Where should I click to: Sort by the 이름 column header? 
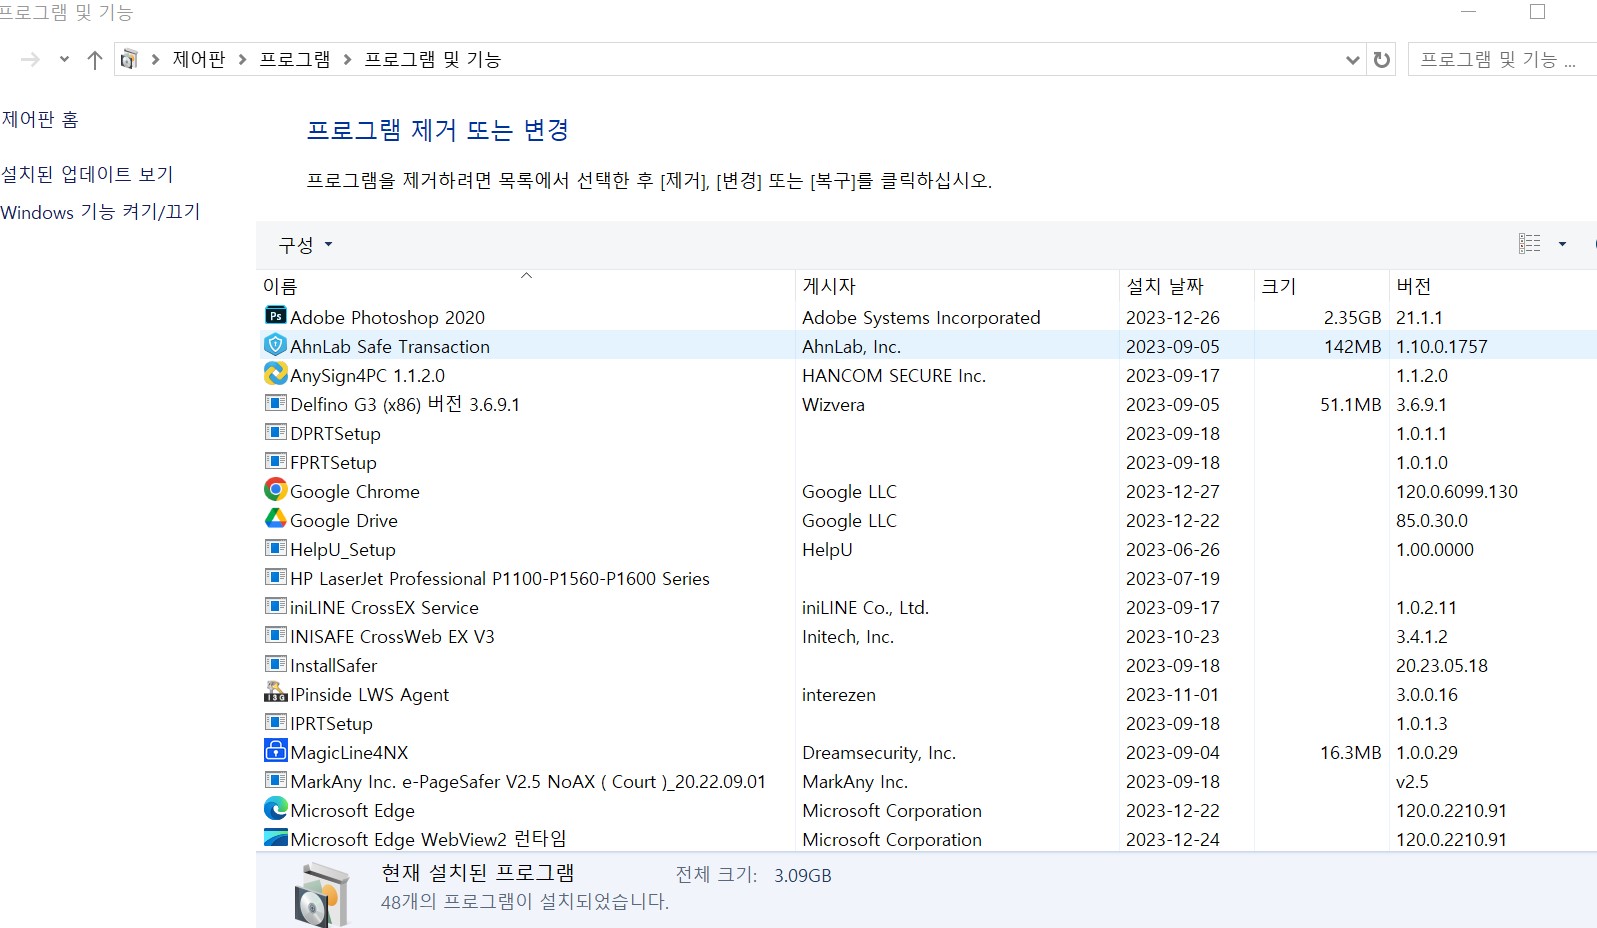[x=526, y=286]
